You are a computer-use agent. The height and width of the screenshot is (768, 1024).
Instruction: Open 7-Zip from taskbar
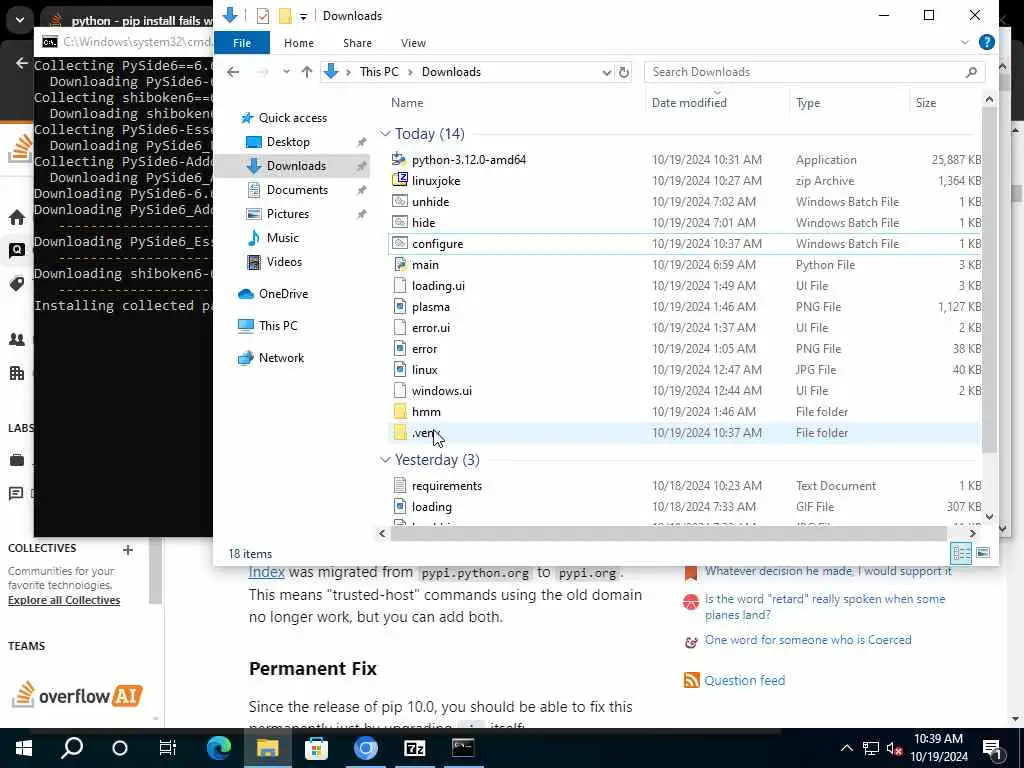tap(415, 748)
